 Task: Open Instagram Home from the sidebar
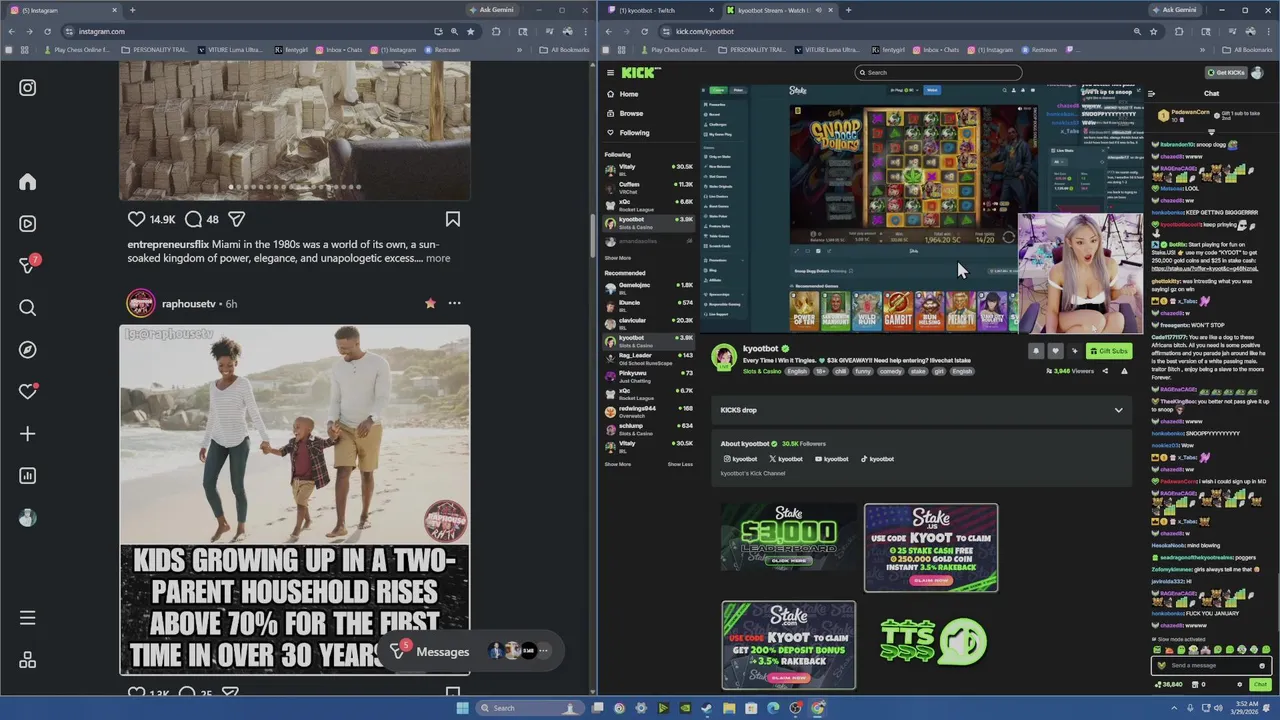pos(28,181)
